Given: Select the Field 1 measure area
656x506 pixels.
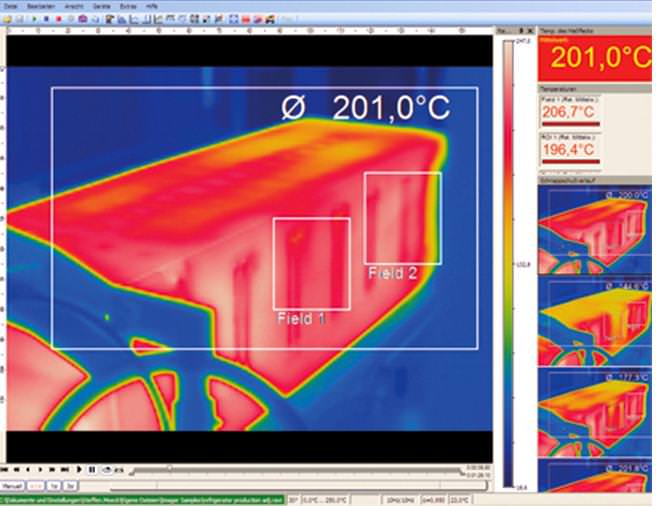Looking at the screenshot, I should 312,264.
